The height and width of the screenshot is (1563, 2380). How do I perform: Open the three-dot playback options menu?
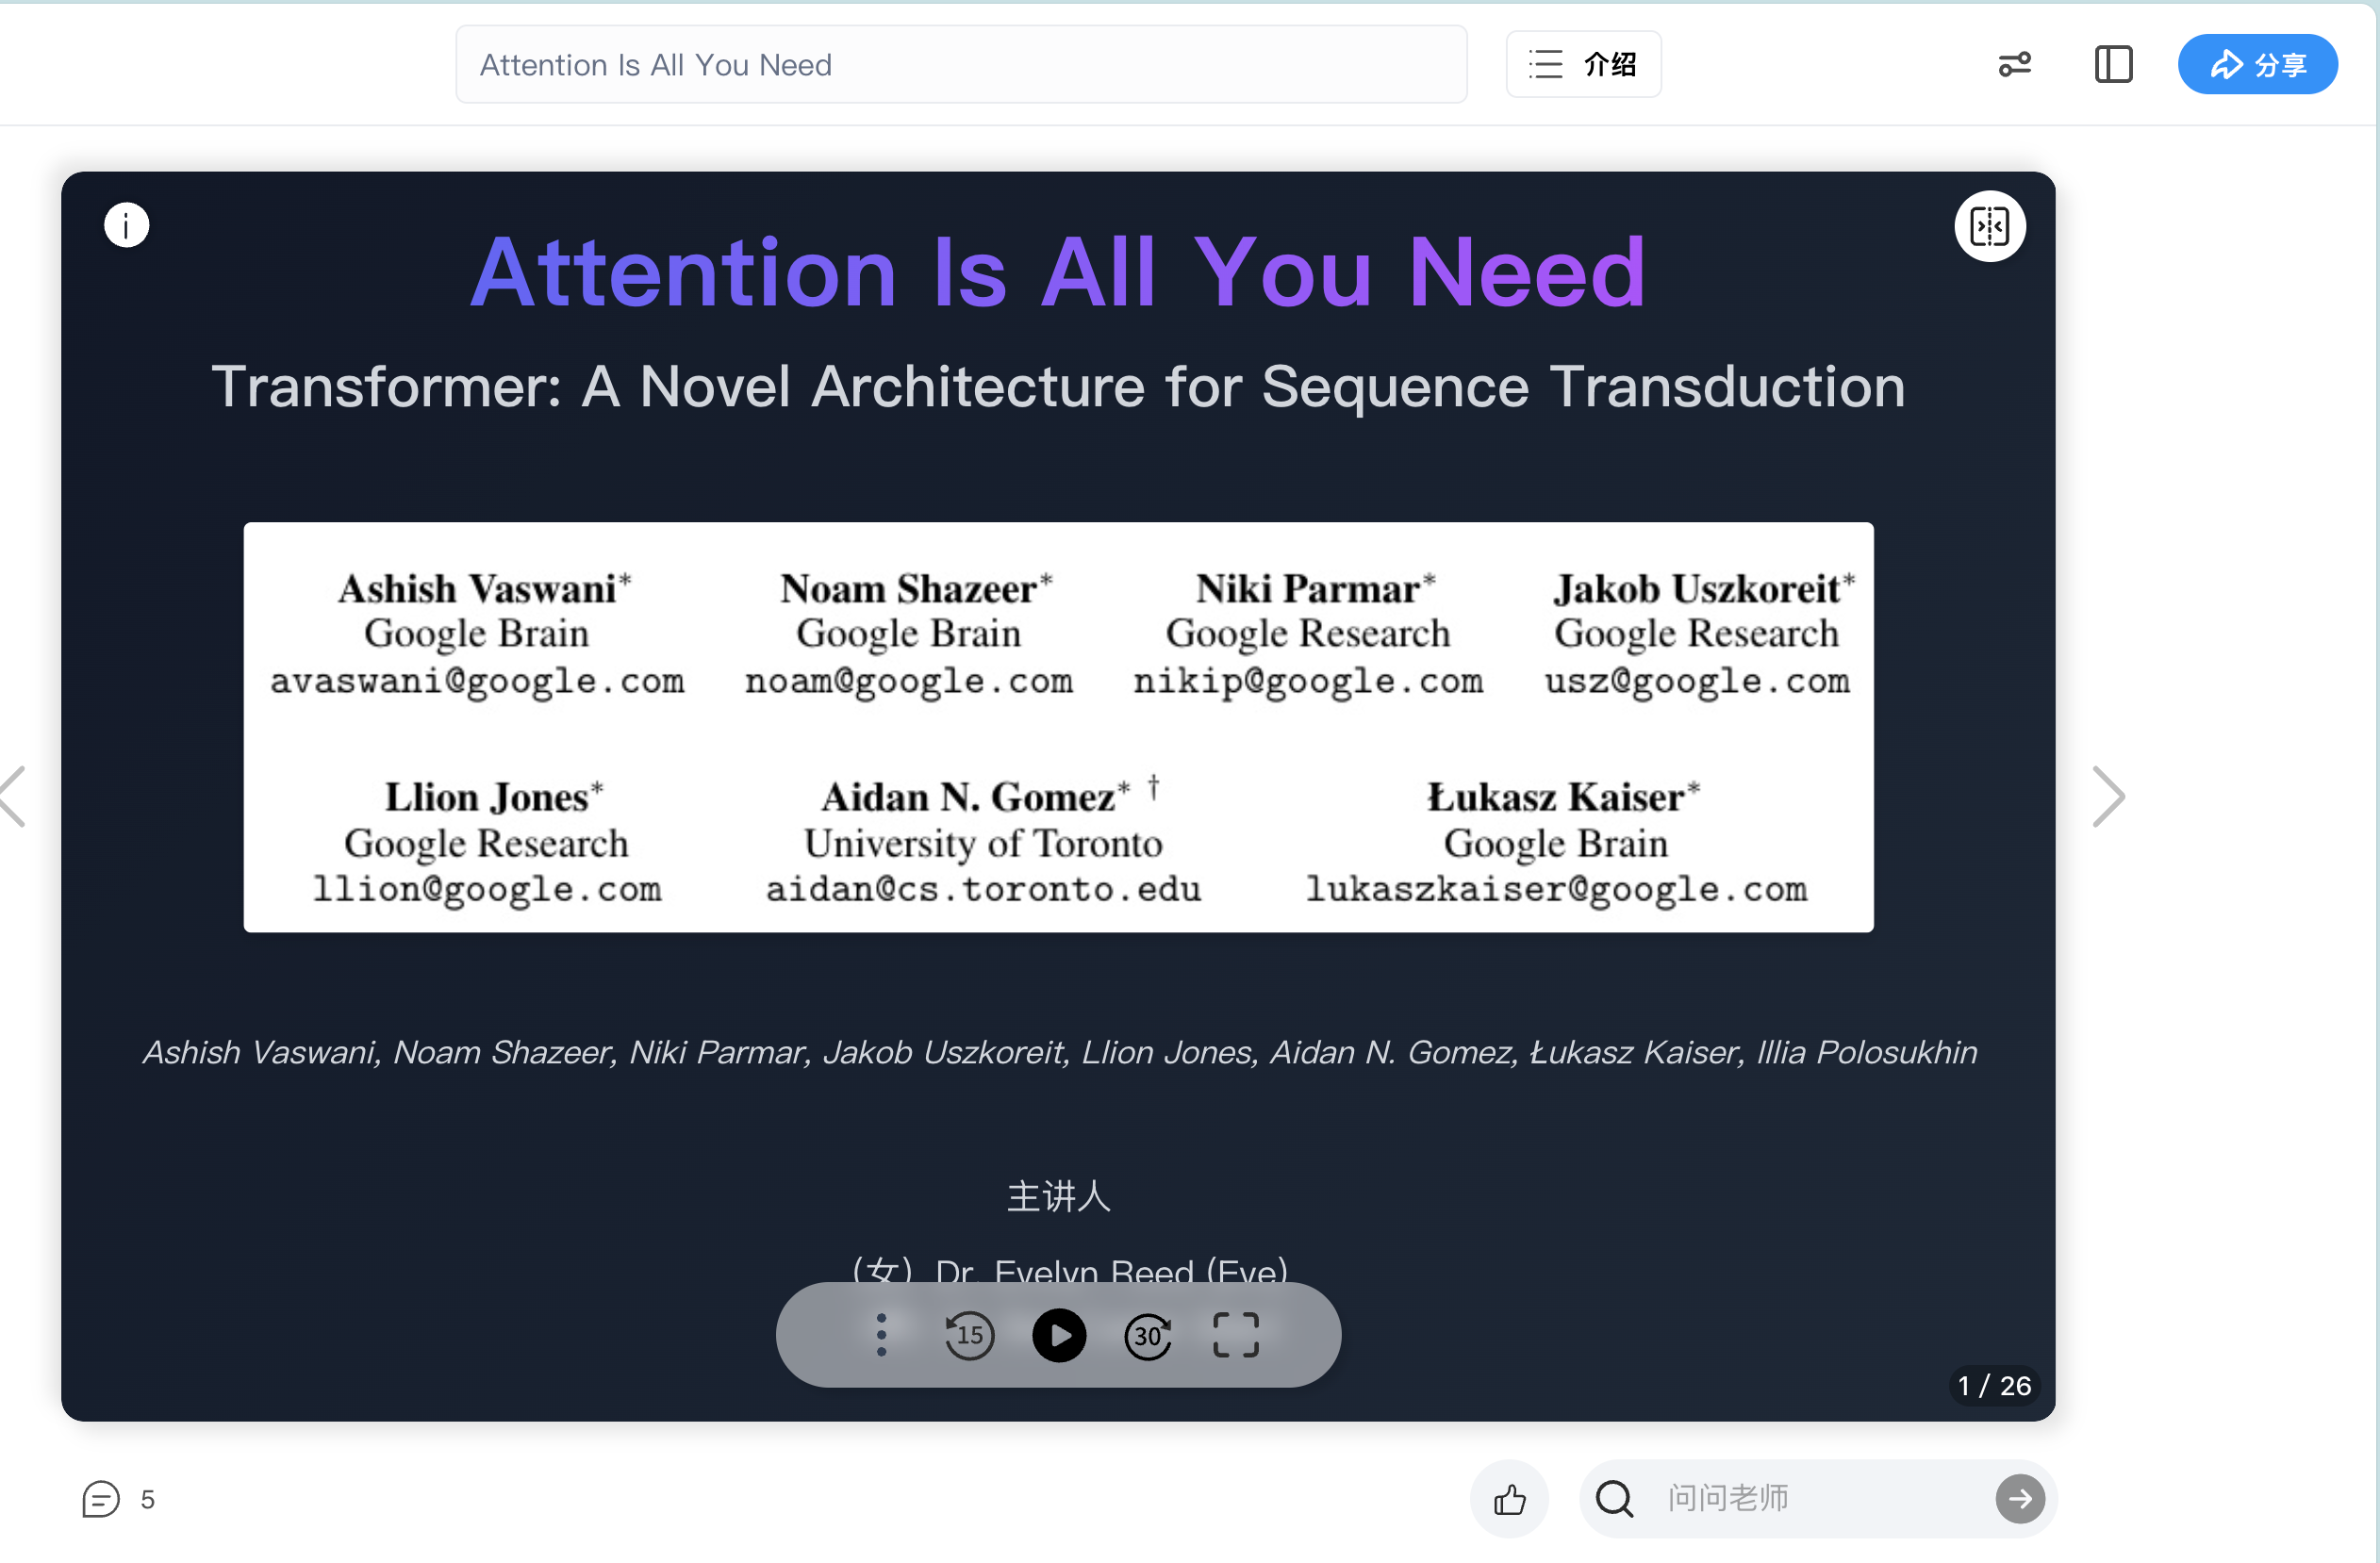coord(880,1335)
